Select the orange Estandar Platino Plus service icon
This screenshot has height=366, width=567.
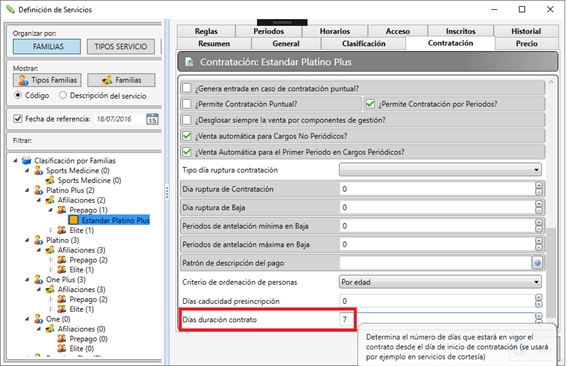click(74, 220)
